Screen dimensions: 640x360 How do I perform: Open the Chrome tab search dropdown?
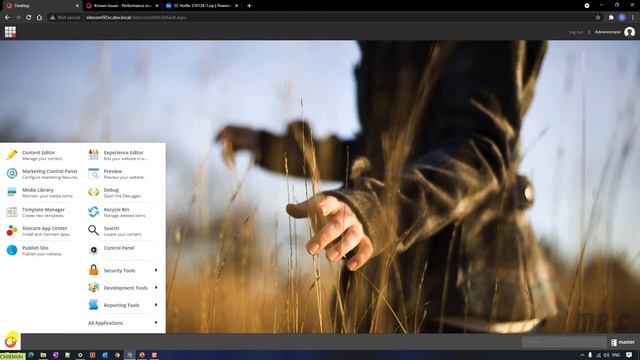[587, 6]
